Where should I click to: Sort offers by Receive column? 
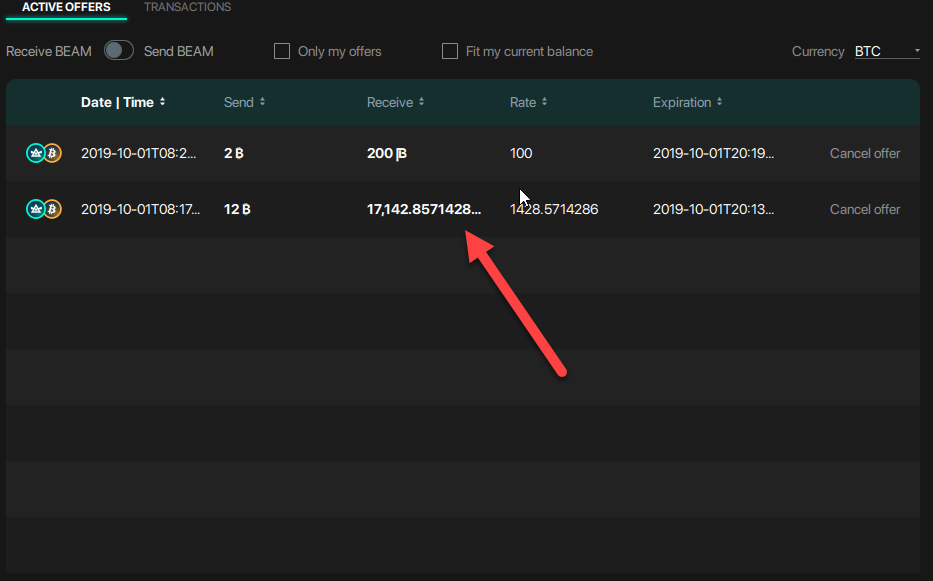coord(395,102)
